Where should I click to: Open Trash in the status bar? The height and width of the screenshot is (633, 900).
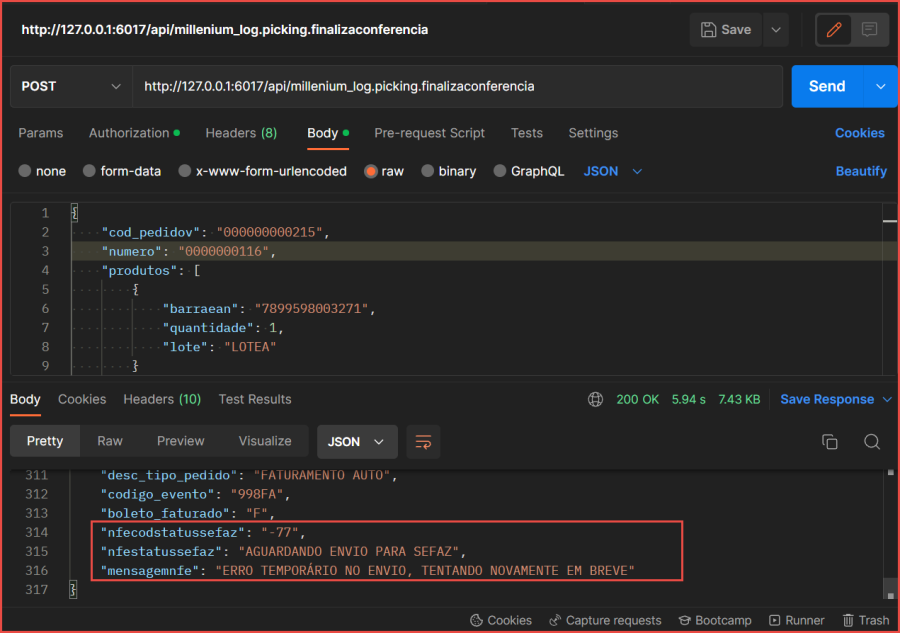866,620
